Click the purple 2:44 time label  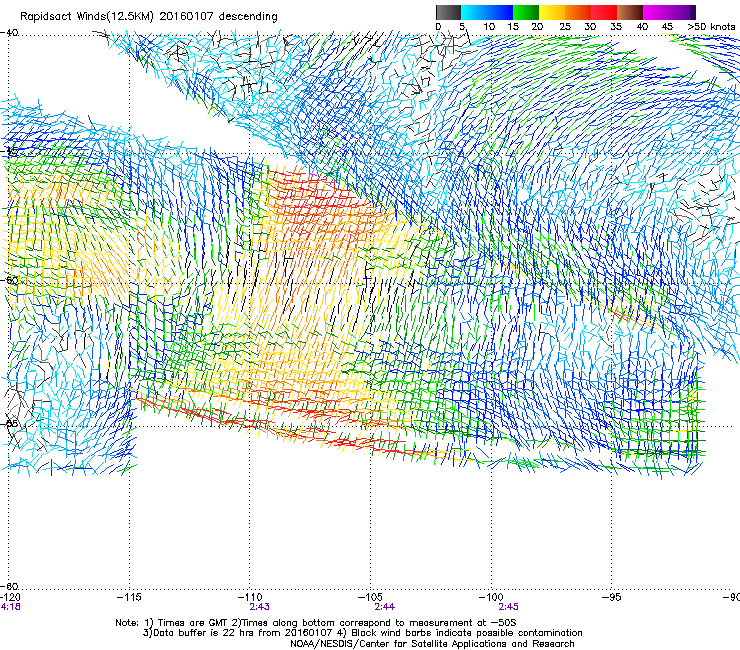pyautogui.click(x=385, y=607)
